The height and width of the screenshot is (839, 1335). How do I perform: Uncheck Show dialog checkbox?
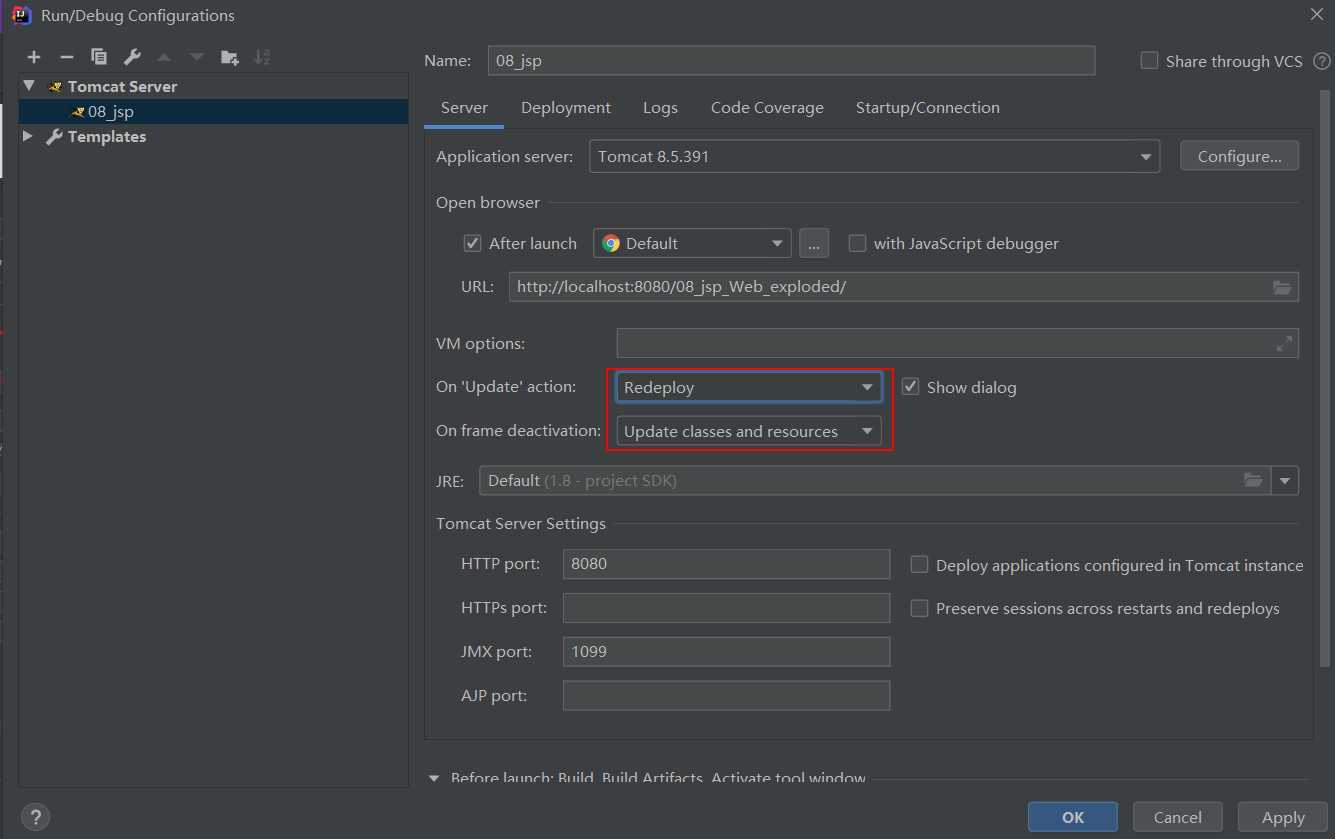[910, 387]
